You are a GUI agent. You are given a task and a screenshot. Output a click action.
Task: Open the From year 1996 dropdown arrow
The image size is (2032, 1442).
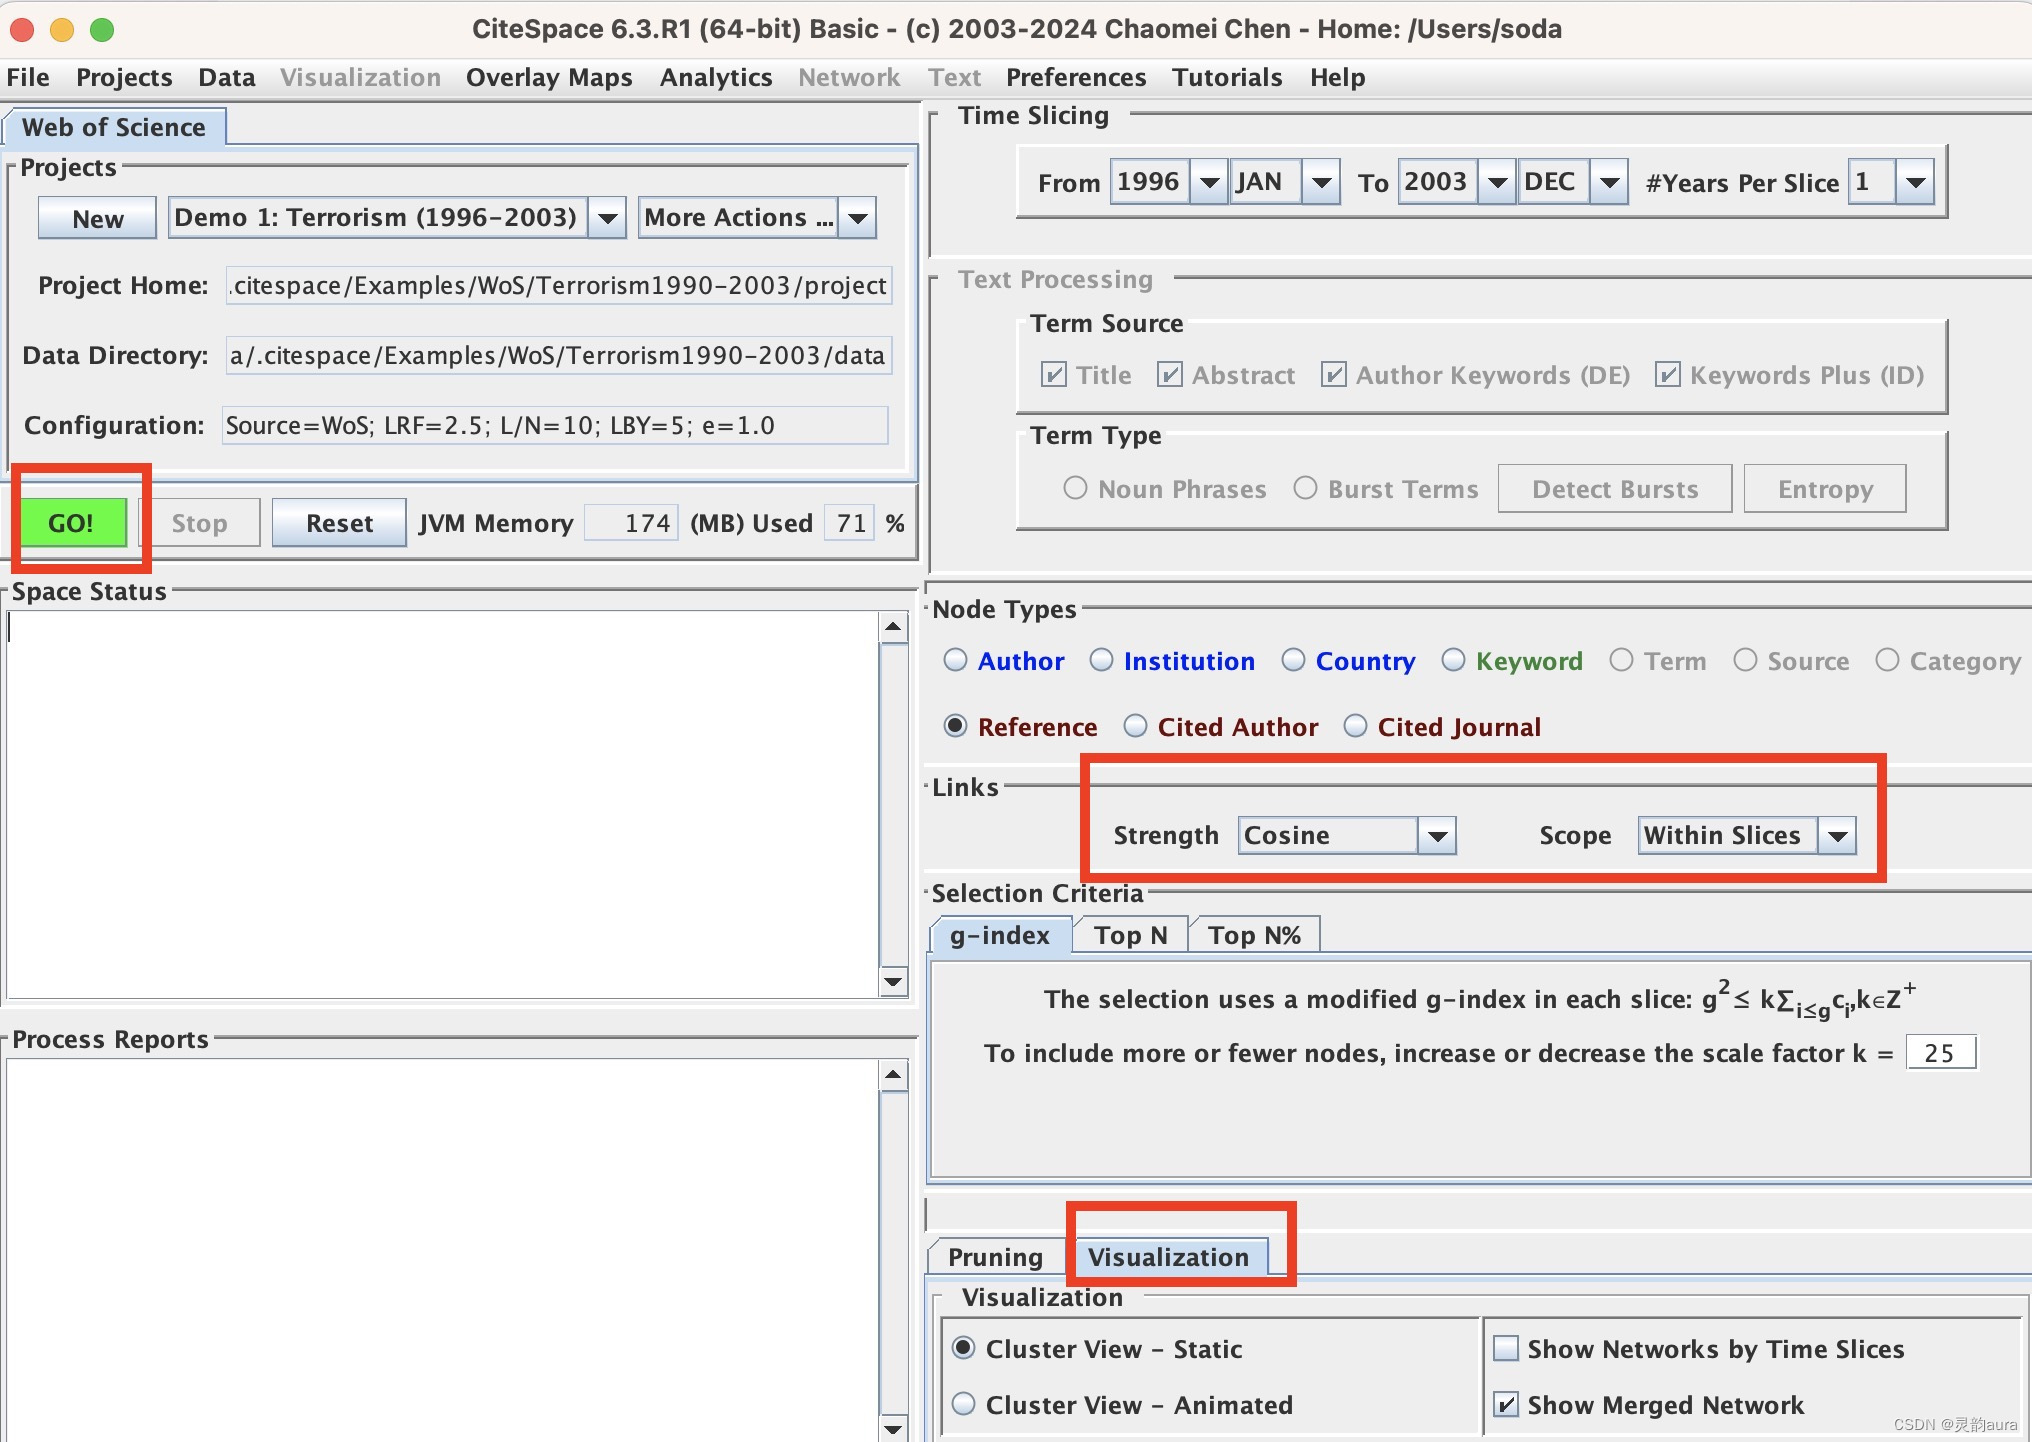tap(1209, 182)
